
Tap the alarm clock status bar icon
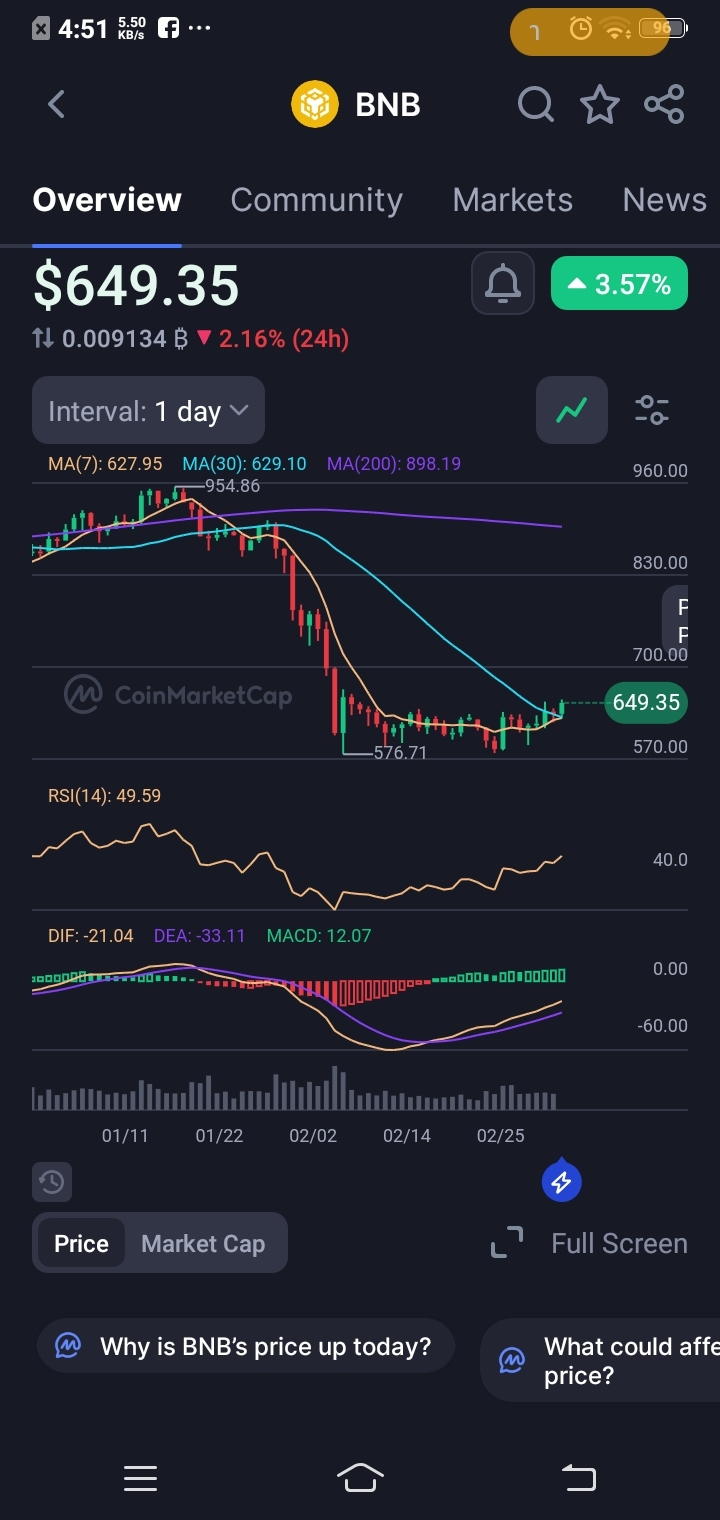[580, 29]
